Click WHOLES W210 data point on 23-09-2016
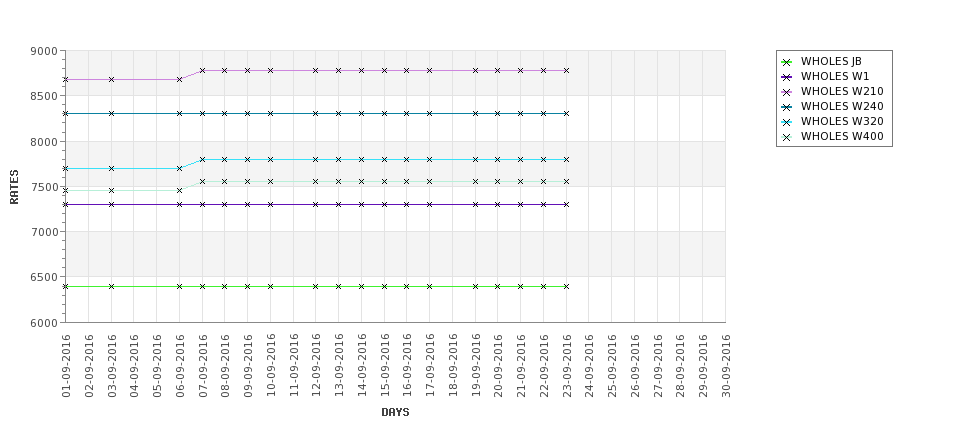 coord(566,71)
